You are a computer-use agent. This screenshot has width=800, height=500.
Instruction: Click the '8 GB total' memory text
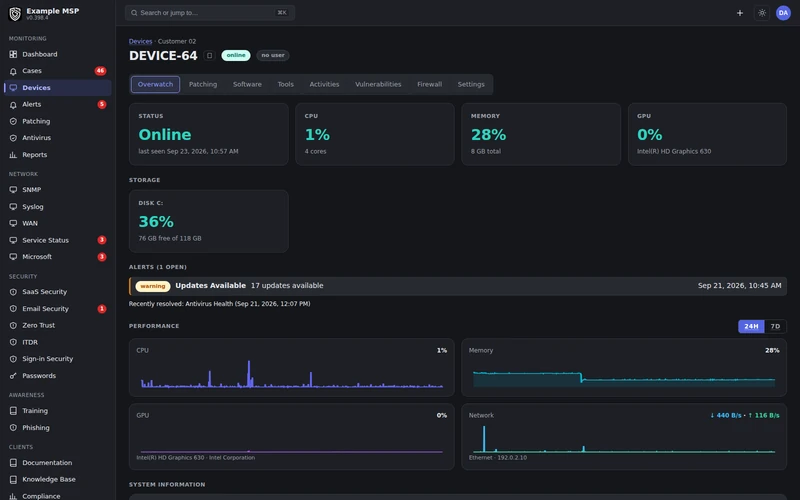click(x=486, y=152)
